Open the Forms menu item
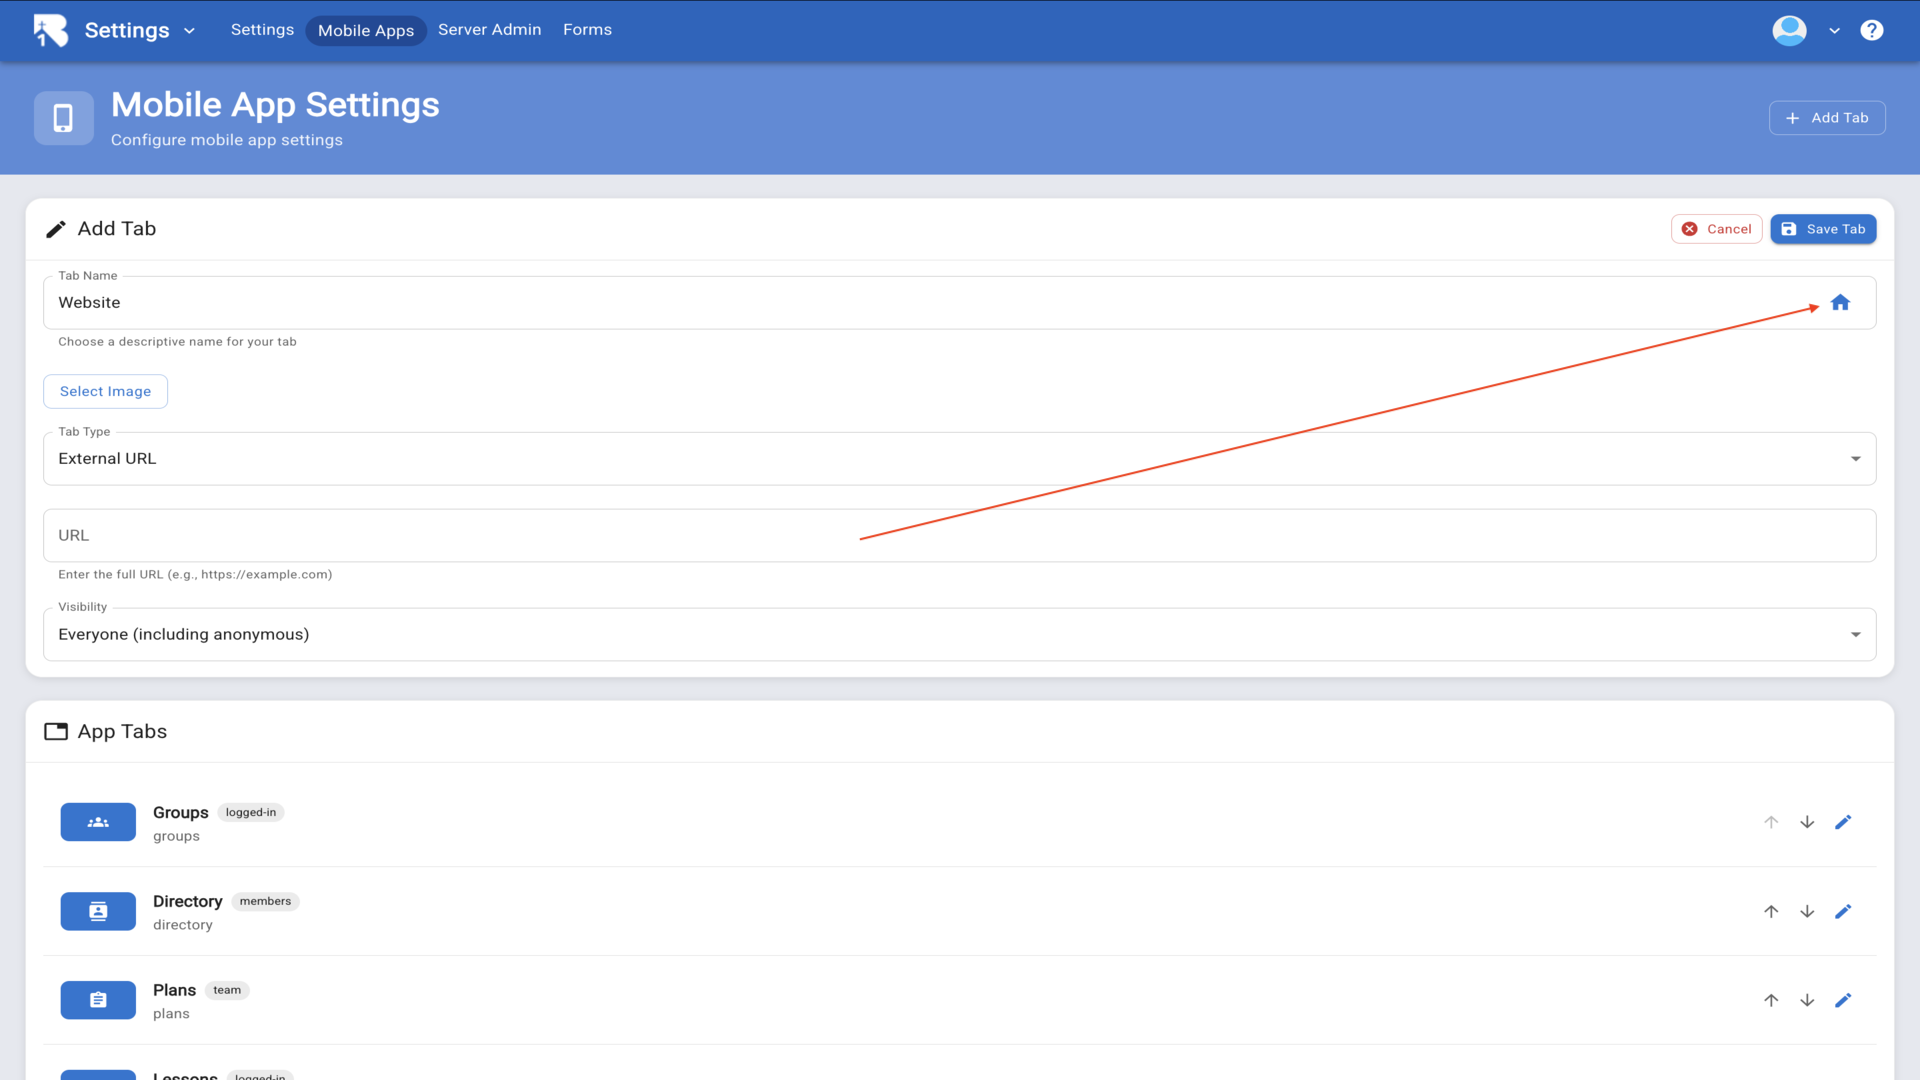1920x1080 pixels. [x=587, y=30]
